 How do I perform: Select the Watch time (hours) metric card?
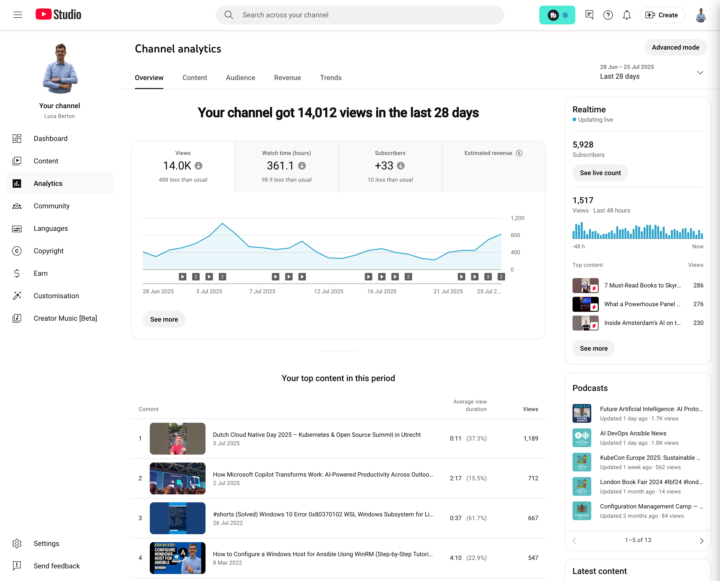(x=287, y=166)
